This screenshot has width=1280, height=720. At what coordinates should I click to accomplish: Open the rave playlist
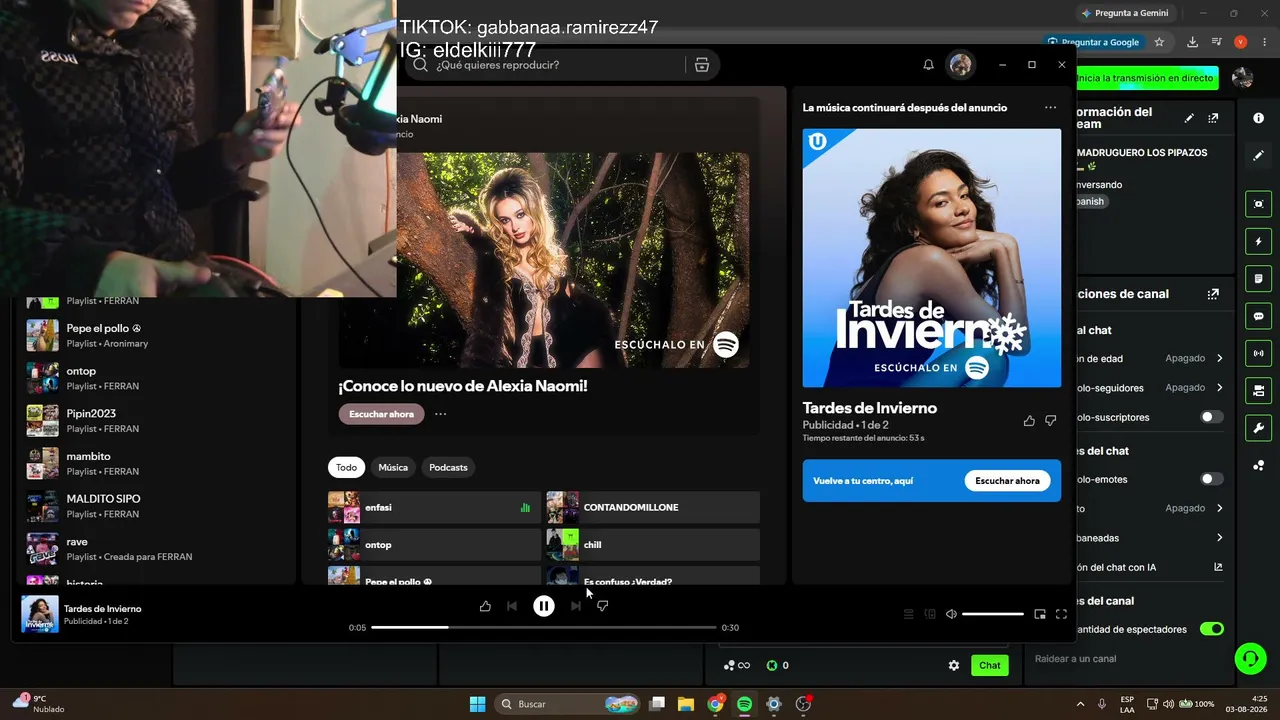[x=155, y=548]
